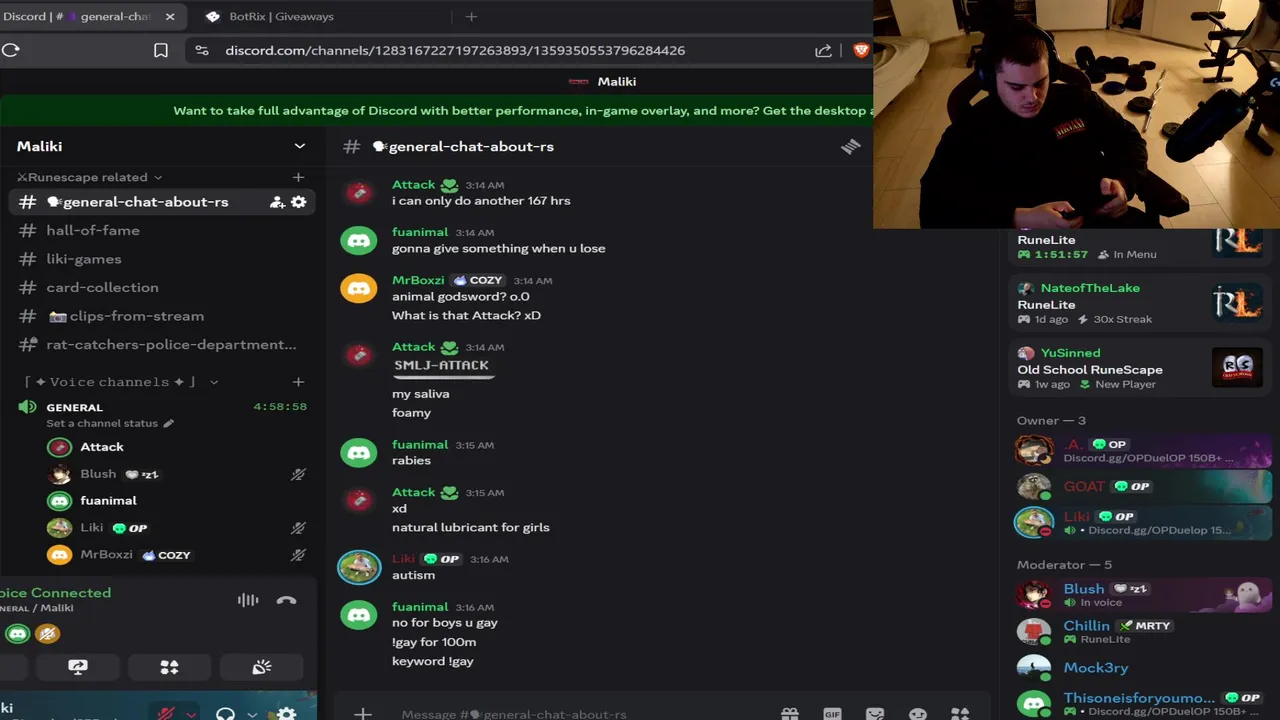Collapse the Voice channels category
Screen dimensions: 1280x720
120,382
